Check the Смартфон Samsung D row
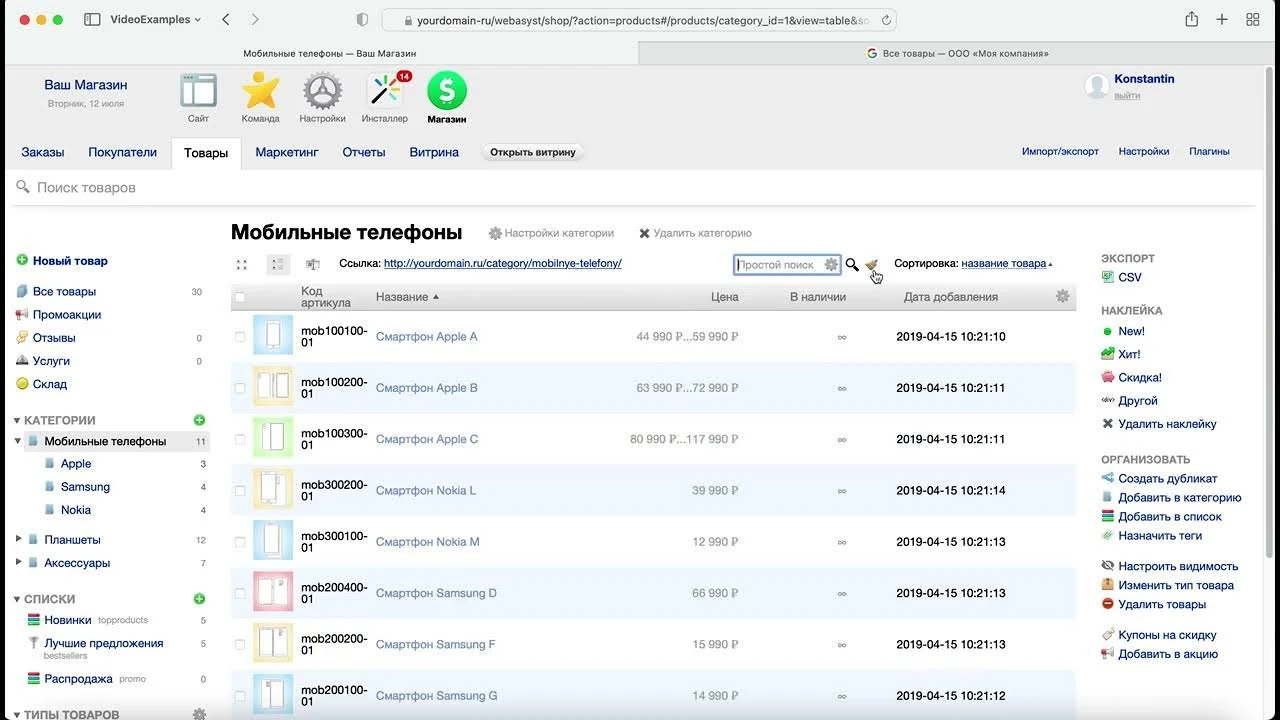This screenshot has width=1280, height=720. pos(240,593)
